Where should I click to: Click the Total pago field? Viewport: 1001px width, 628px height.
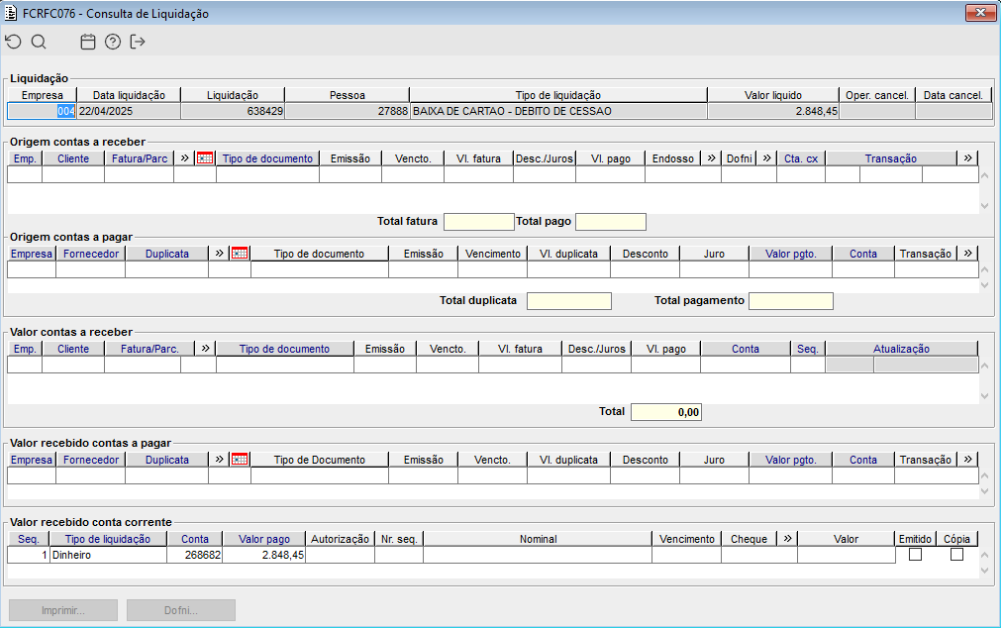pyautogui.click(x=611, y=221)
